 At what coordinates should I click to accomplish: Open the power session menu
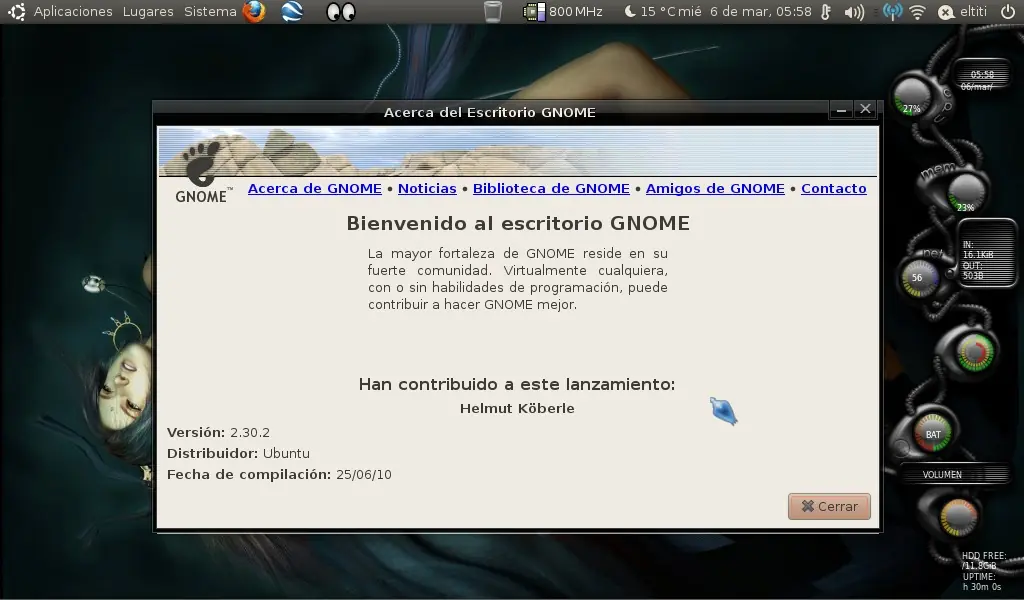[x=1008, y=12]
